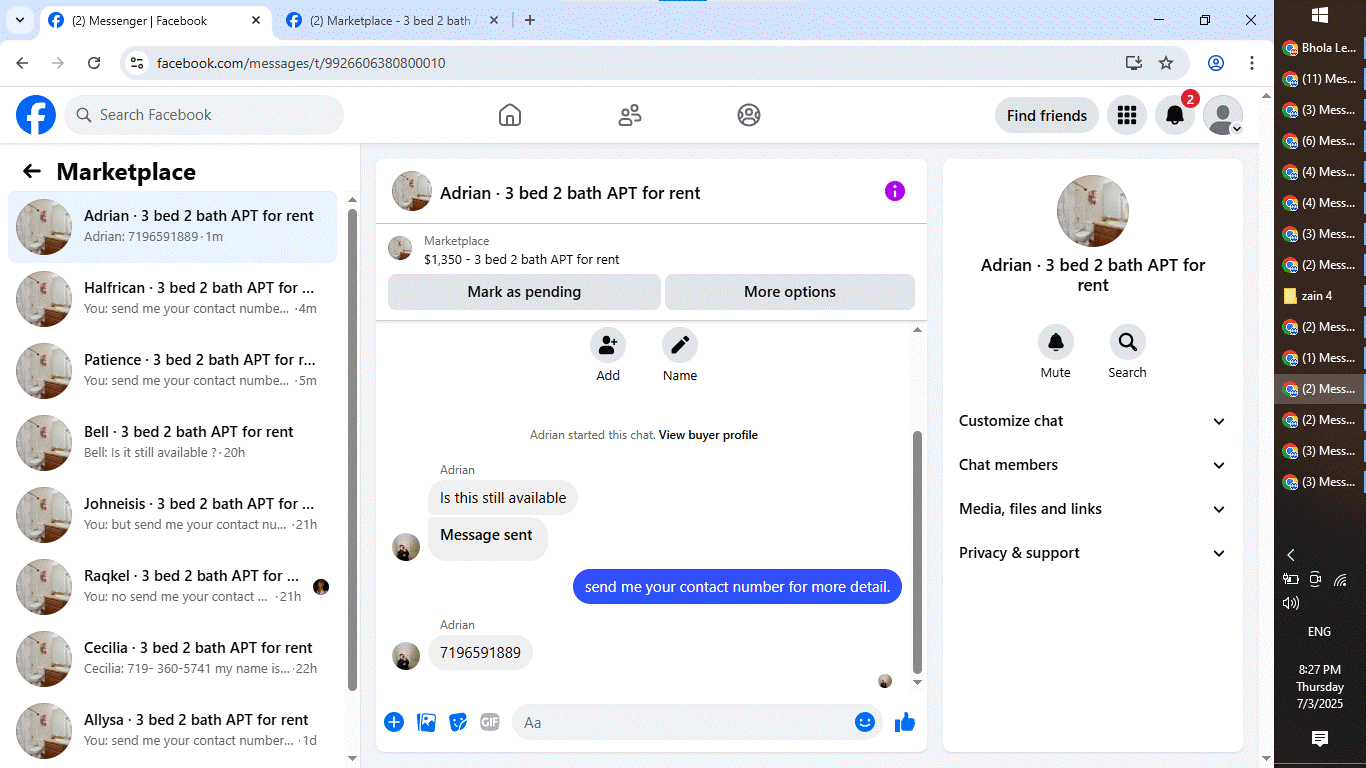Screen dimensions: 1366x768
Task: Click the browser address bar URL
Action: [x=301, y=63]
